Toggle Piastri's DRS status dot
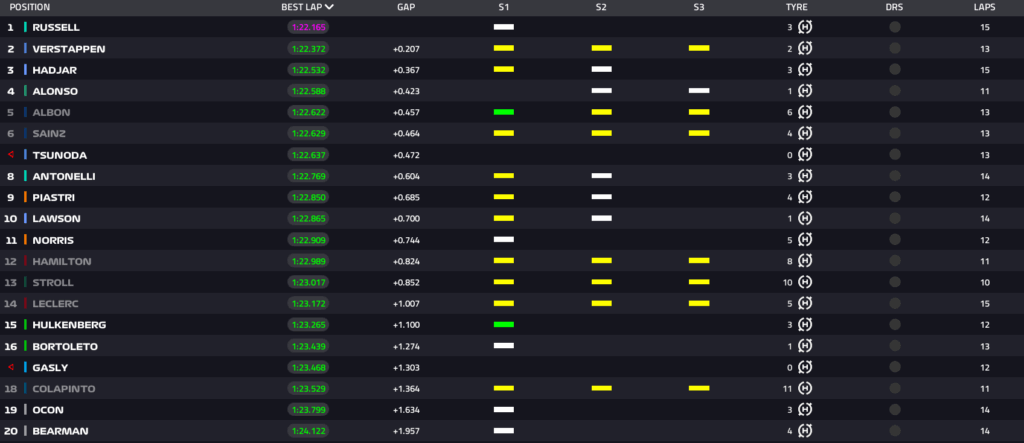 (x=894, y=197)
